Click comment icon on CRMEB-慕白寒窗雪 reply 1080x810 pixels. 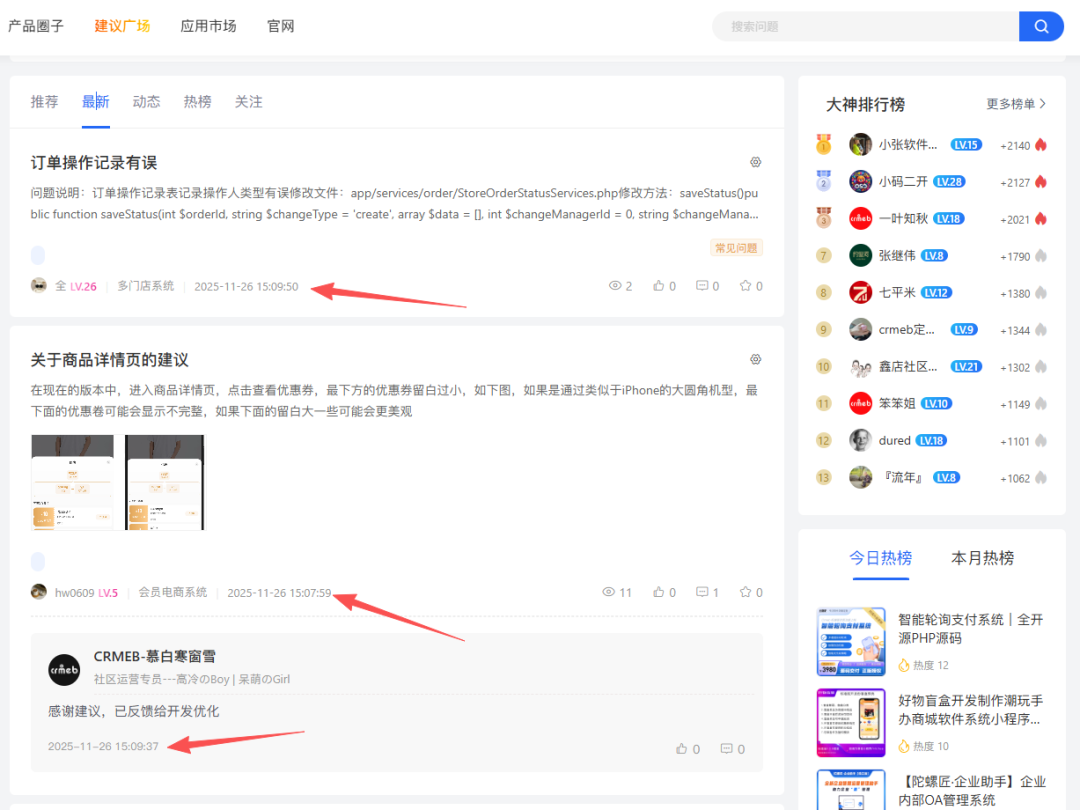tap(732, 748)
